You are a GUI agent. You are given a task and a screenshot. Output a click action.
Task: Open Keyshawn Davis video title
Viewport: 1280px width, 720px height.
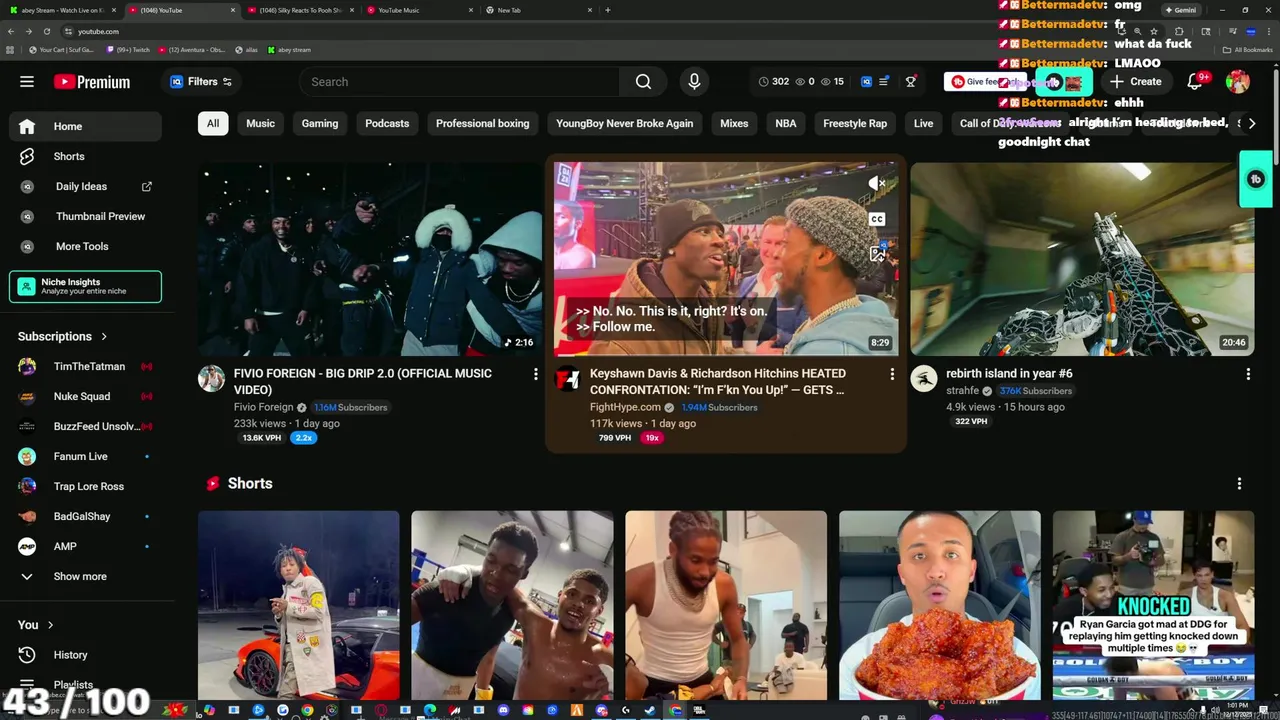718,382
